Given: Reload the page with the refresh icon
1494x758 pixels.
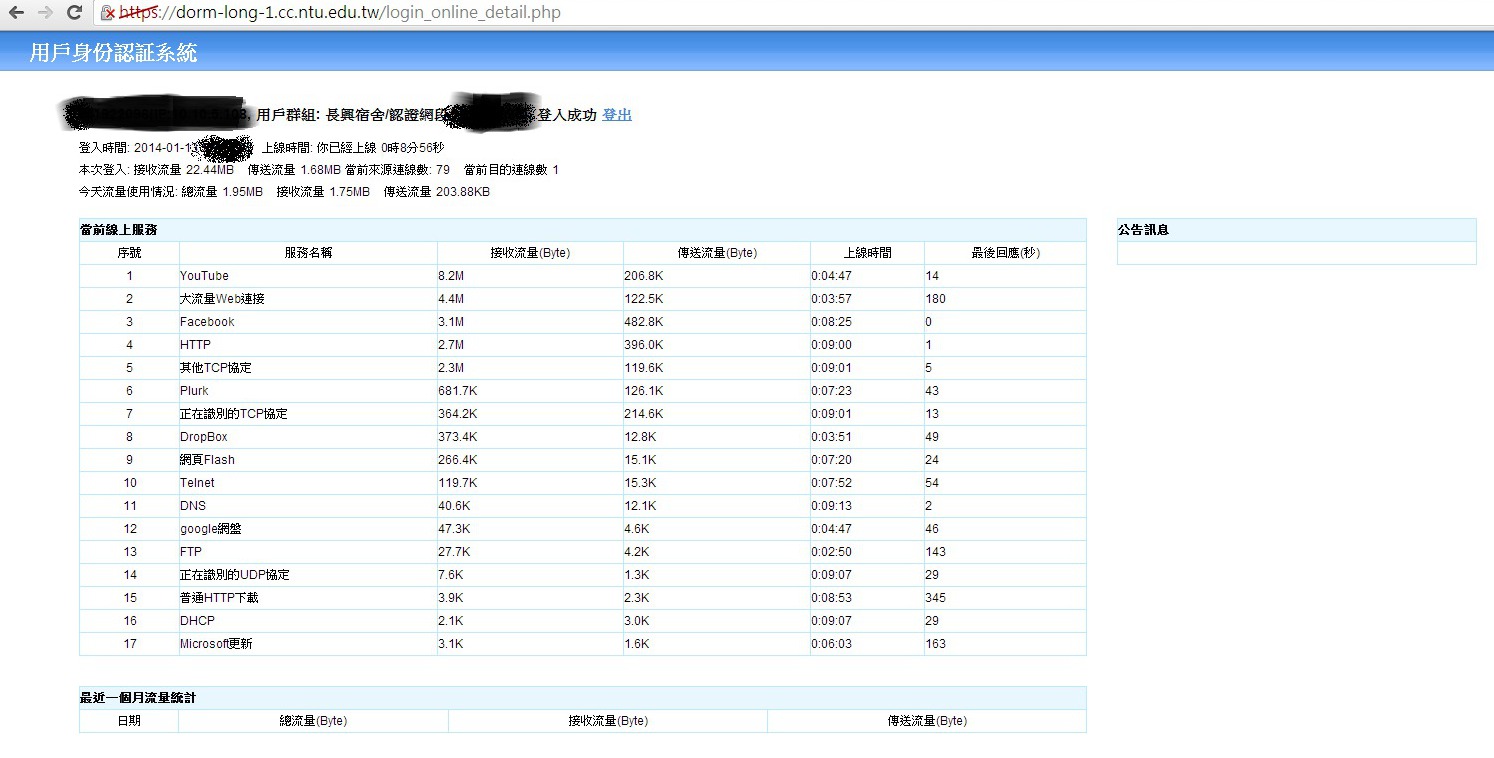Looking at the screenshot, I should pyautogui.click(x=74, y=13).
